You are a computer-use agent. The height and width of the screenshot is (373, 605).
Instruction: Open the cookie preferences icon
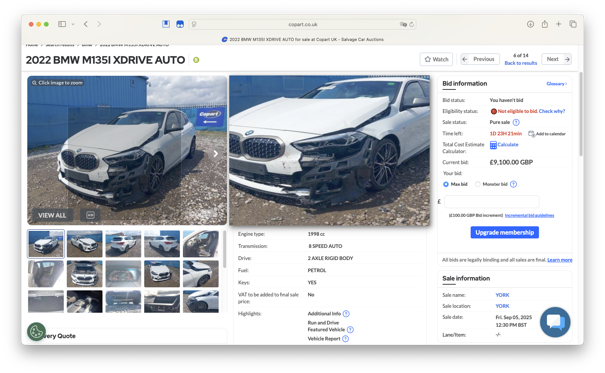(x=36, y=332)
